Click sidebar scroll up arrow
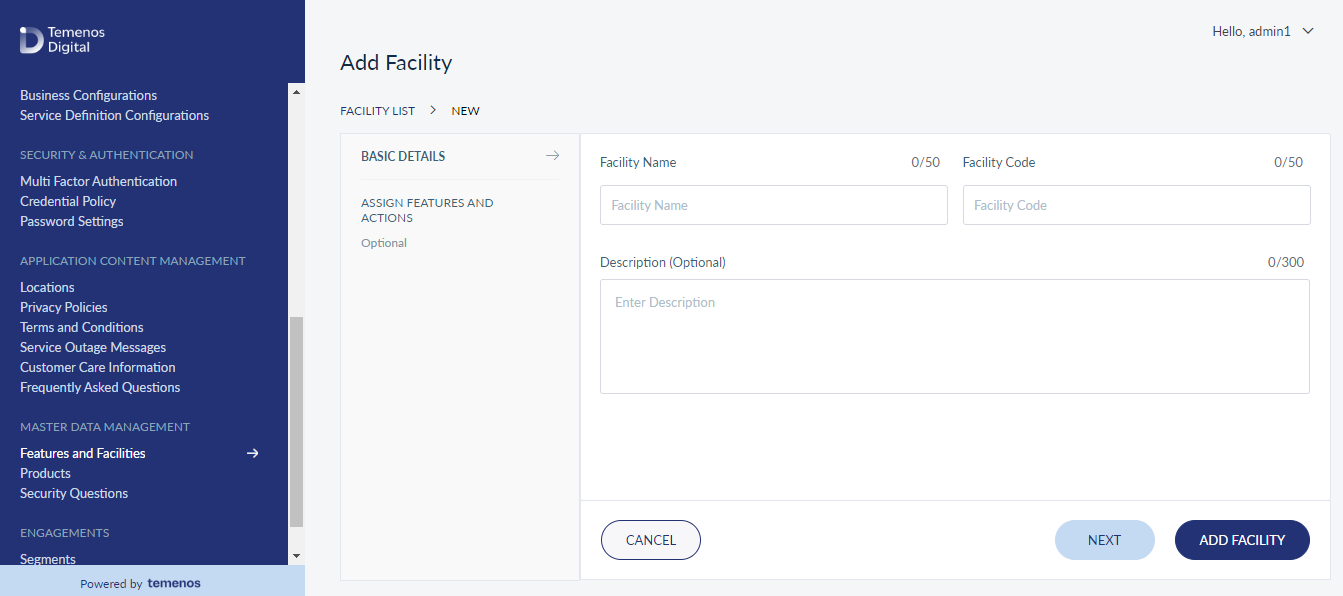The width and height of the screenshot is (1343, 596). 296,91
